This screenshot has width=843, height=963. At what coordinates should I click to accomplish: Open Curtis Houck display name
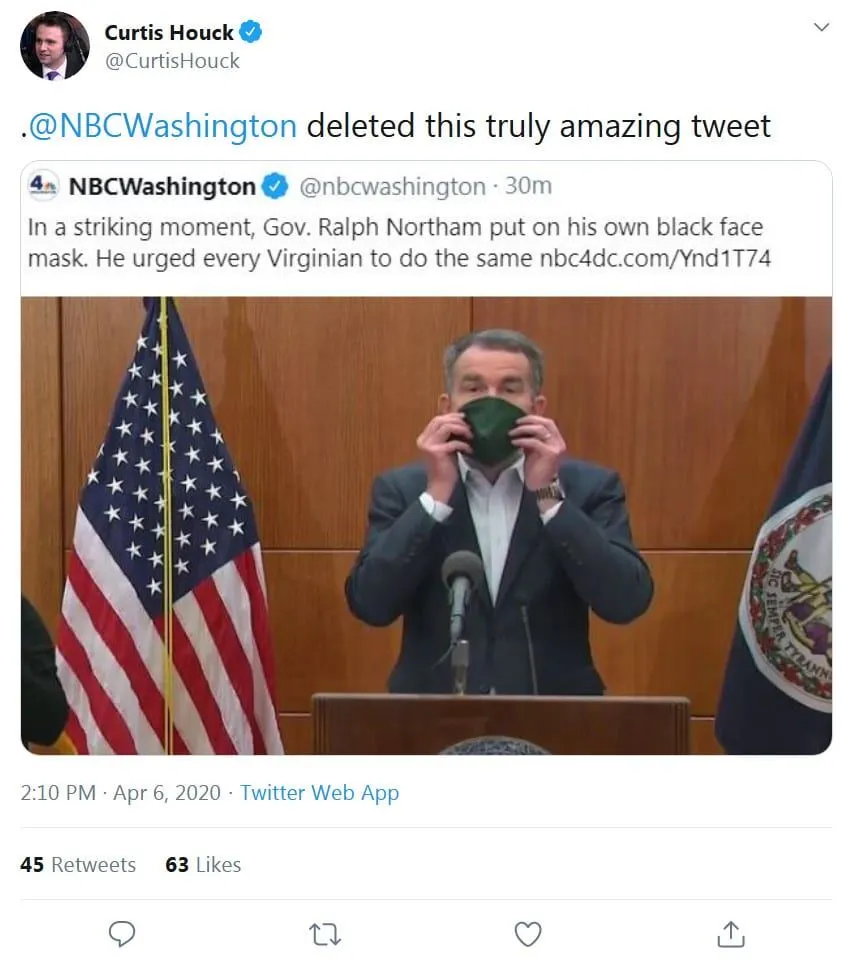[x=168, y=32]
